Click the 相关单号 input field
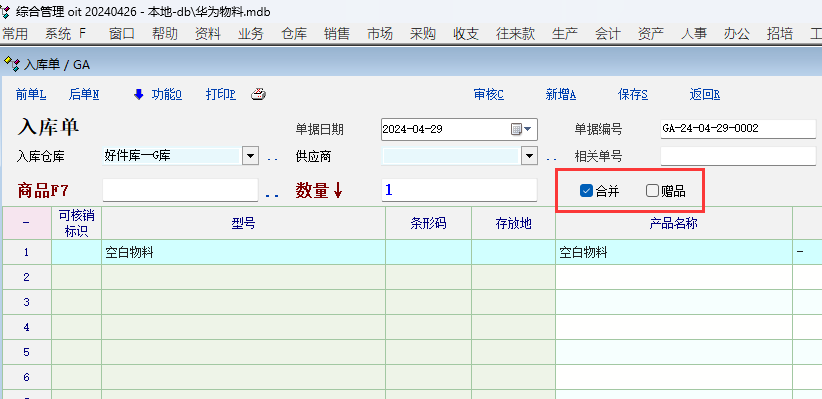 738,156
